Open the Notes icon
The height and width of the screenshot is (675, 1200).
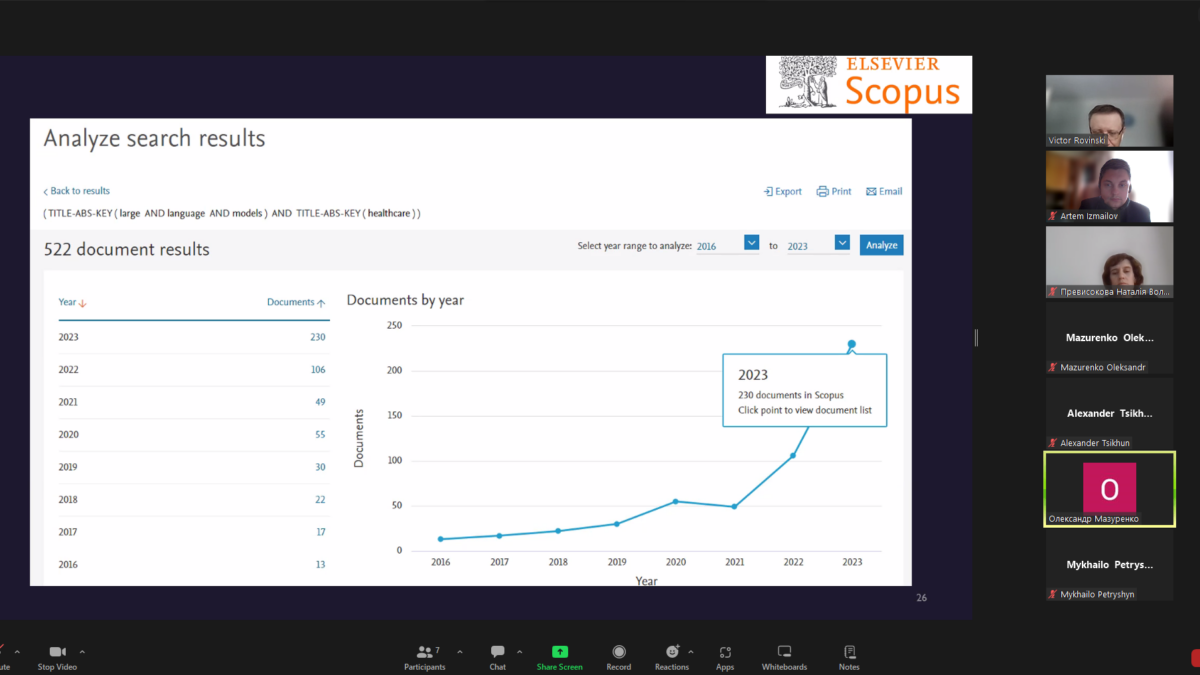click(849, 652)
